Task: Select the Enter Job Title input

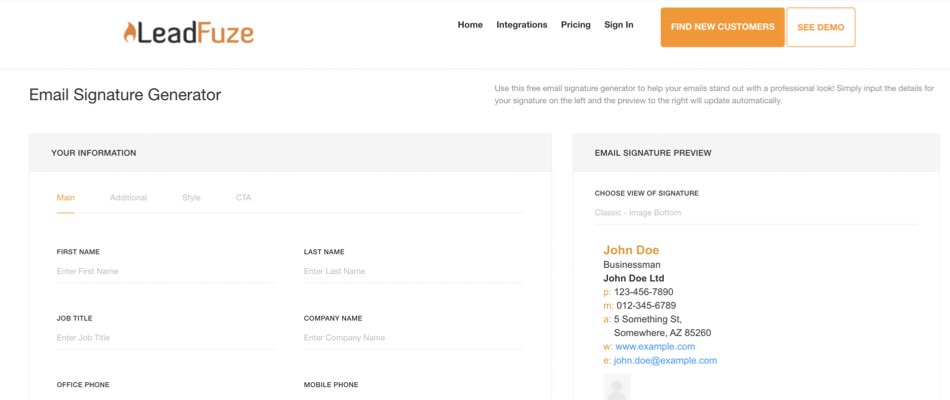Action: click(x=165, y=338)
